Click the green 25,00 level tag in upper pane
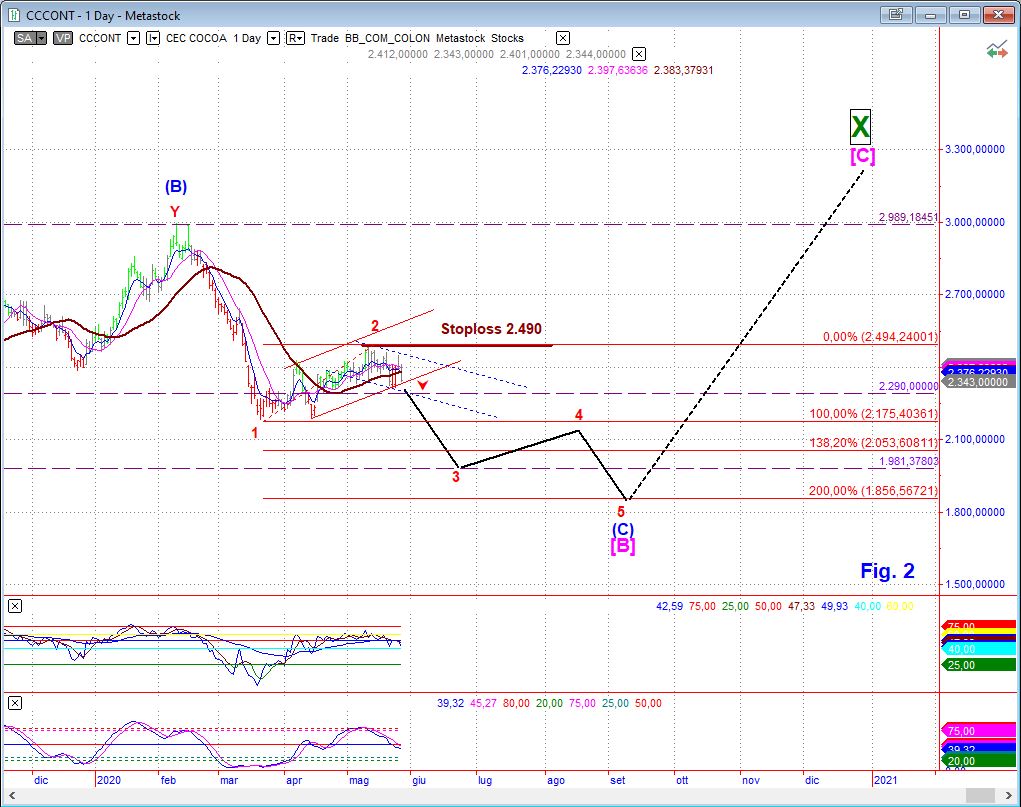Screen dimensions: 1021x807 click(979, 665)
